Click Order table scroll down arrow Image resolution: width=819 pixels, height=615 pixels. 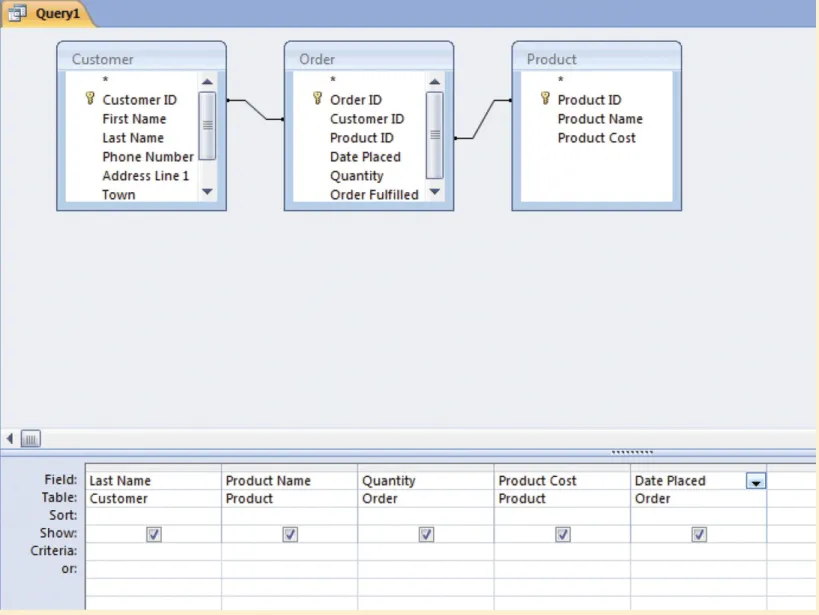435,192
